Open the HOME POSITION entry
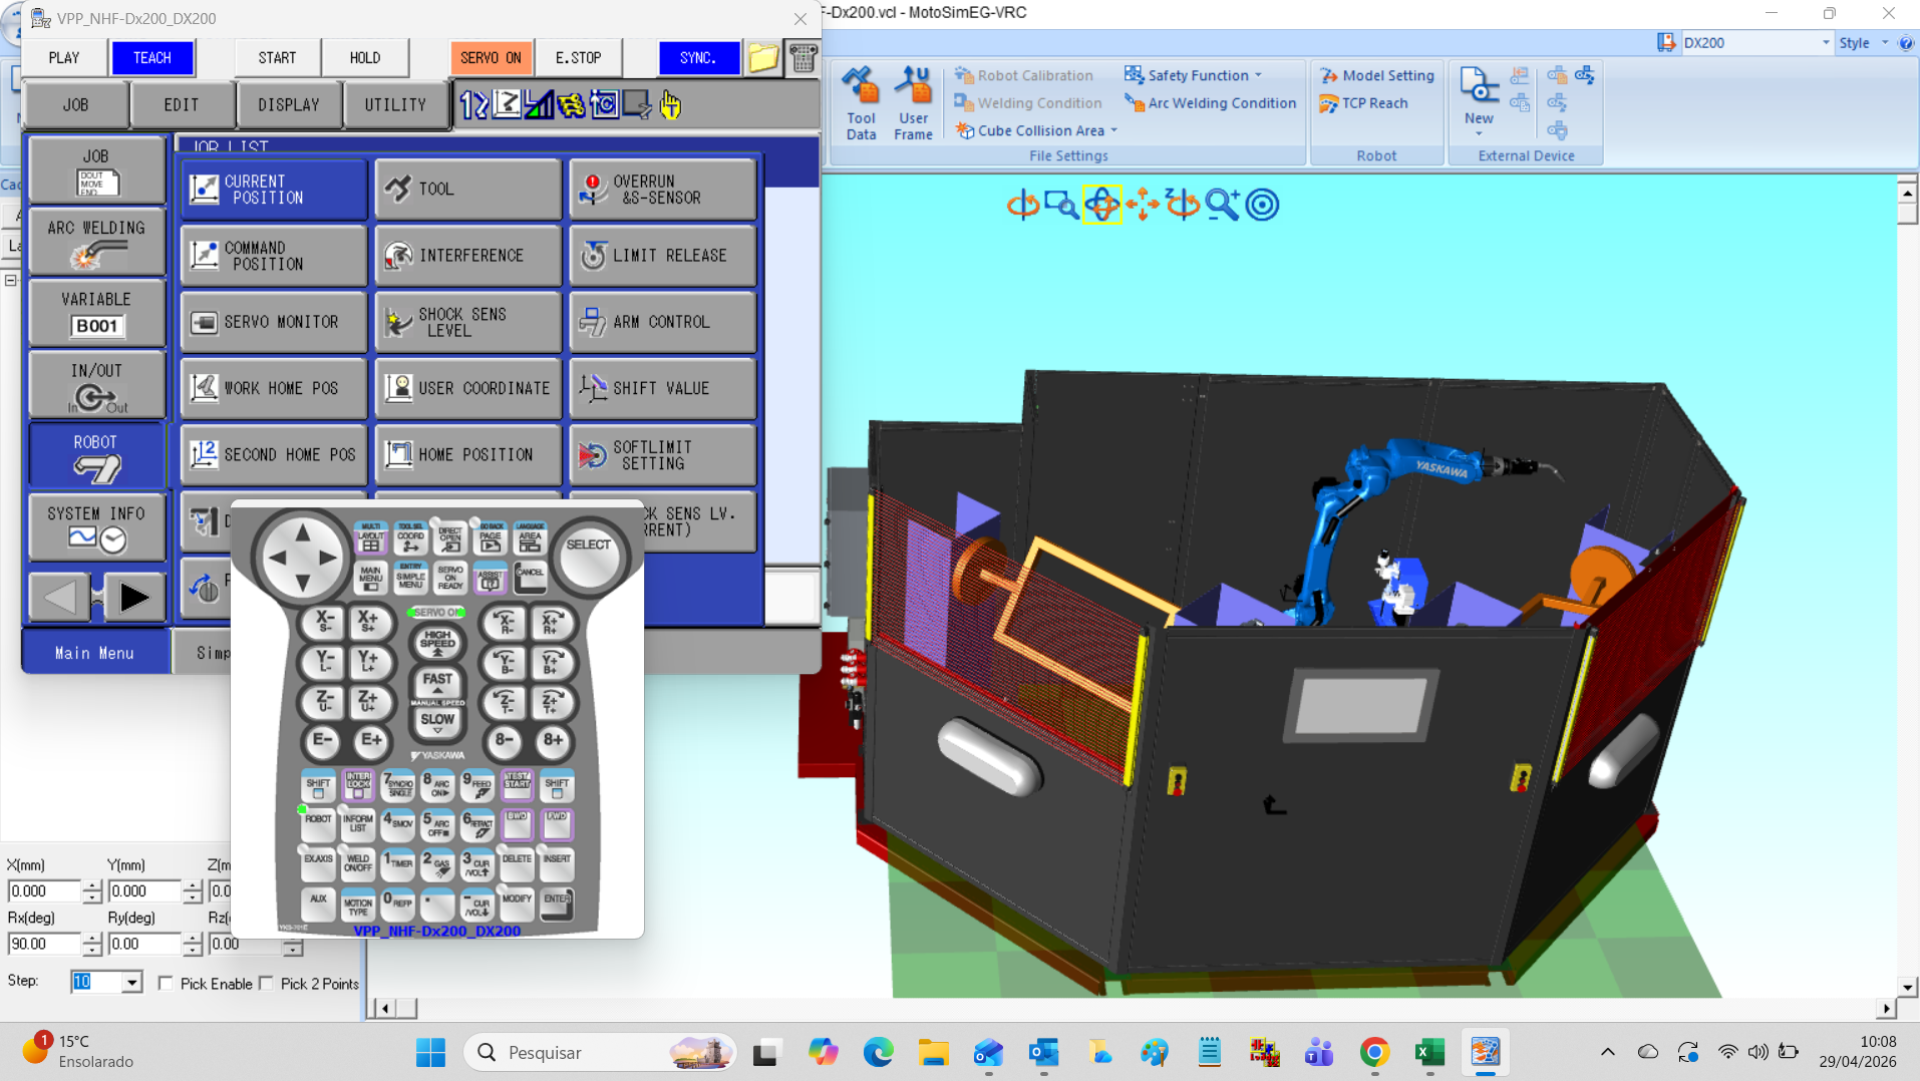This screenshot has height=1081, width=1920. tap(468, 455)
